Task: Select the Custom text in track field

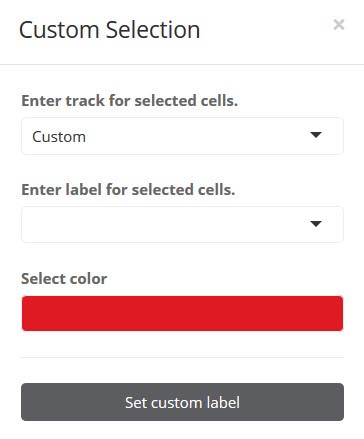Action: tap(59, 137)
